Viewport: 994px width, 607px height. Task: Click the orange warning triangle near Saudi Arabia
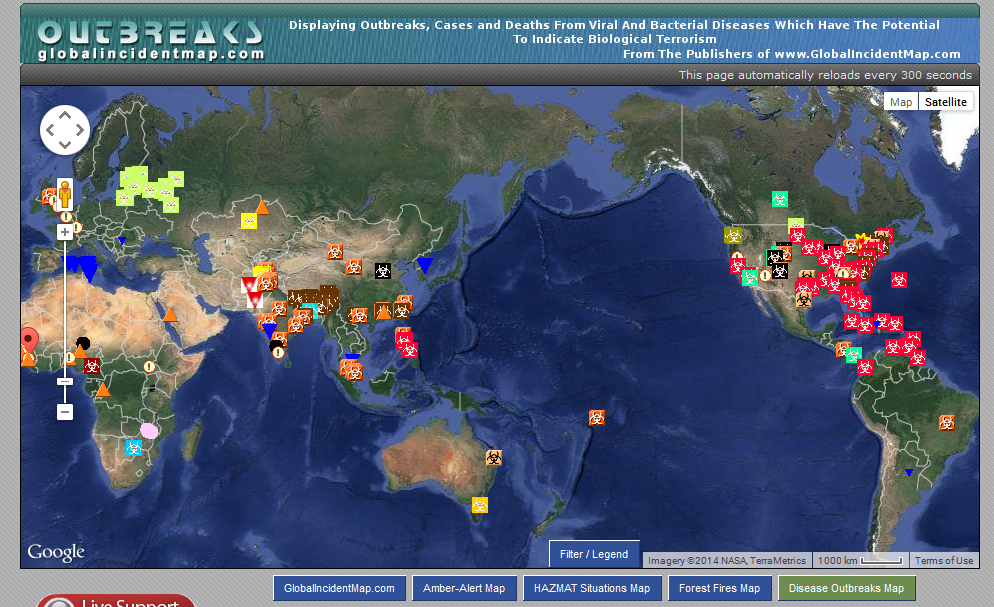[x=169, y=317]
